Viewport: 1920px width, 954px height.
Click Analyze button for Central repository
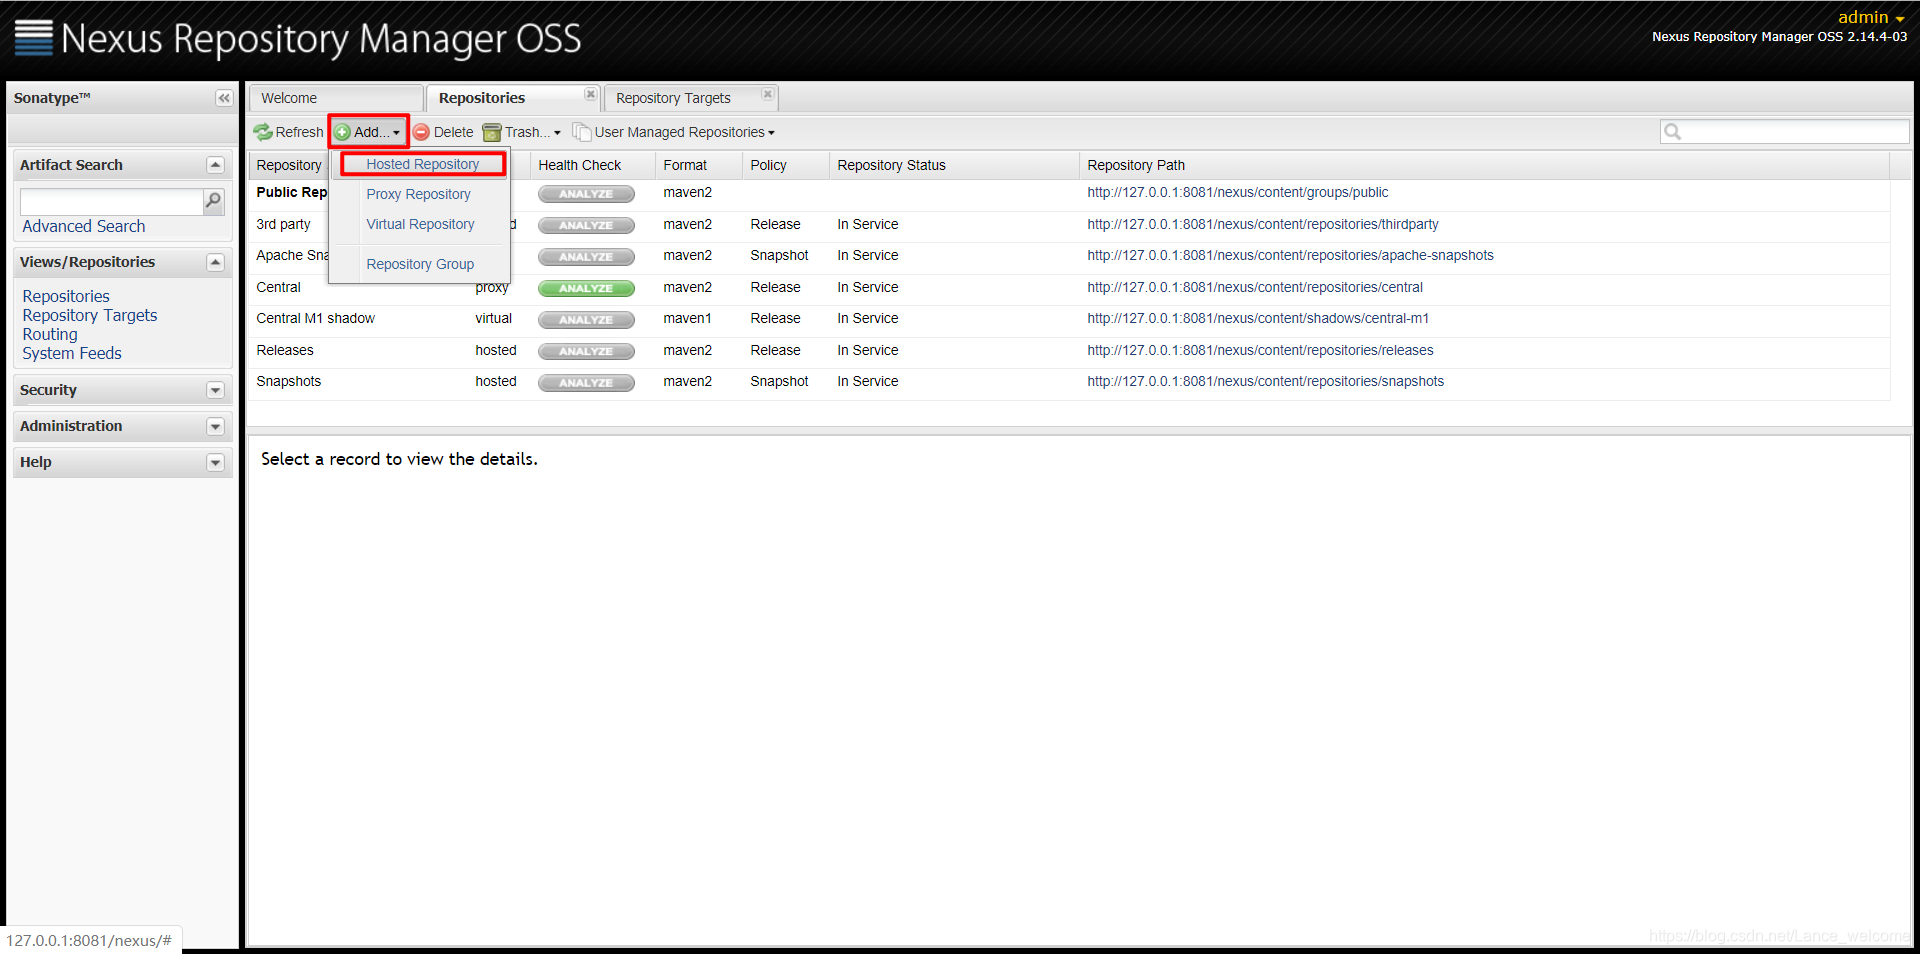(x=586, y=288)
